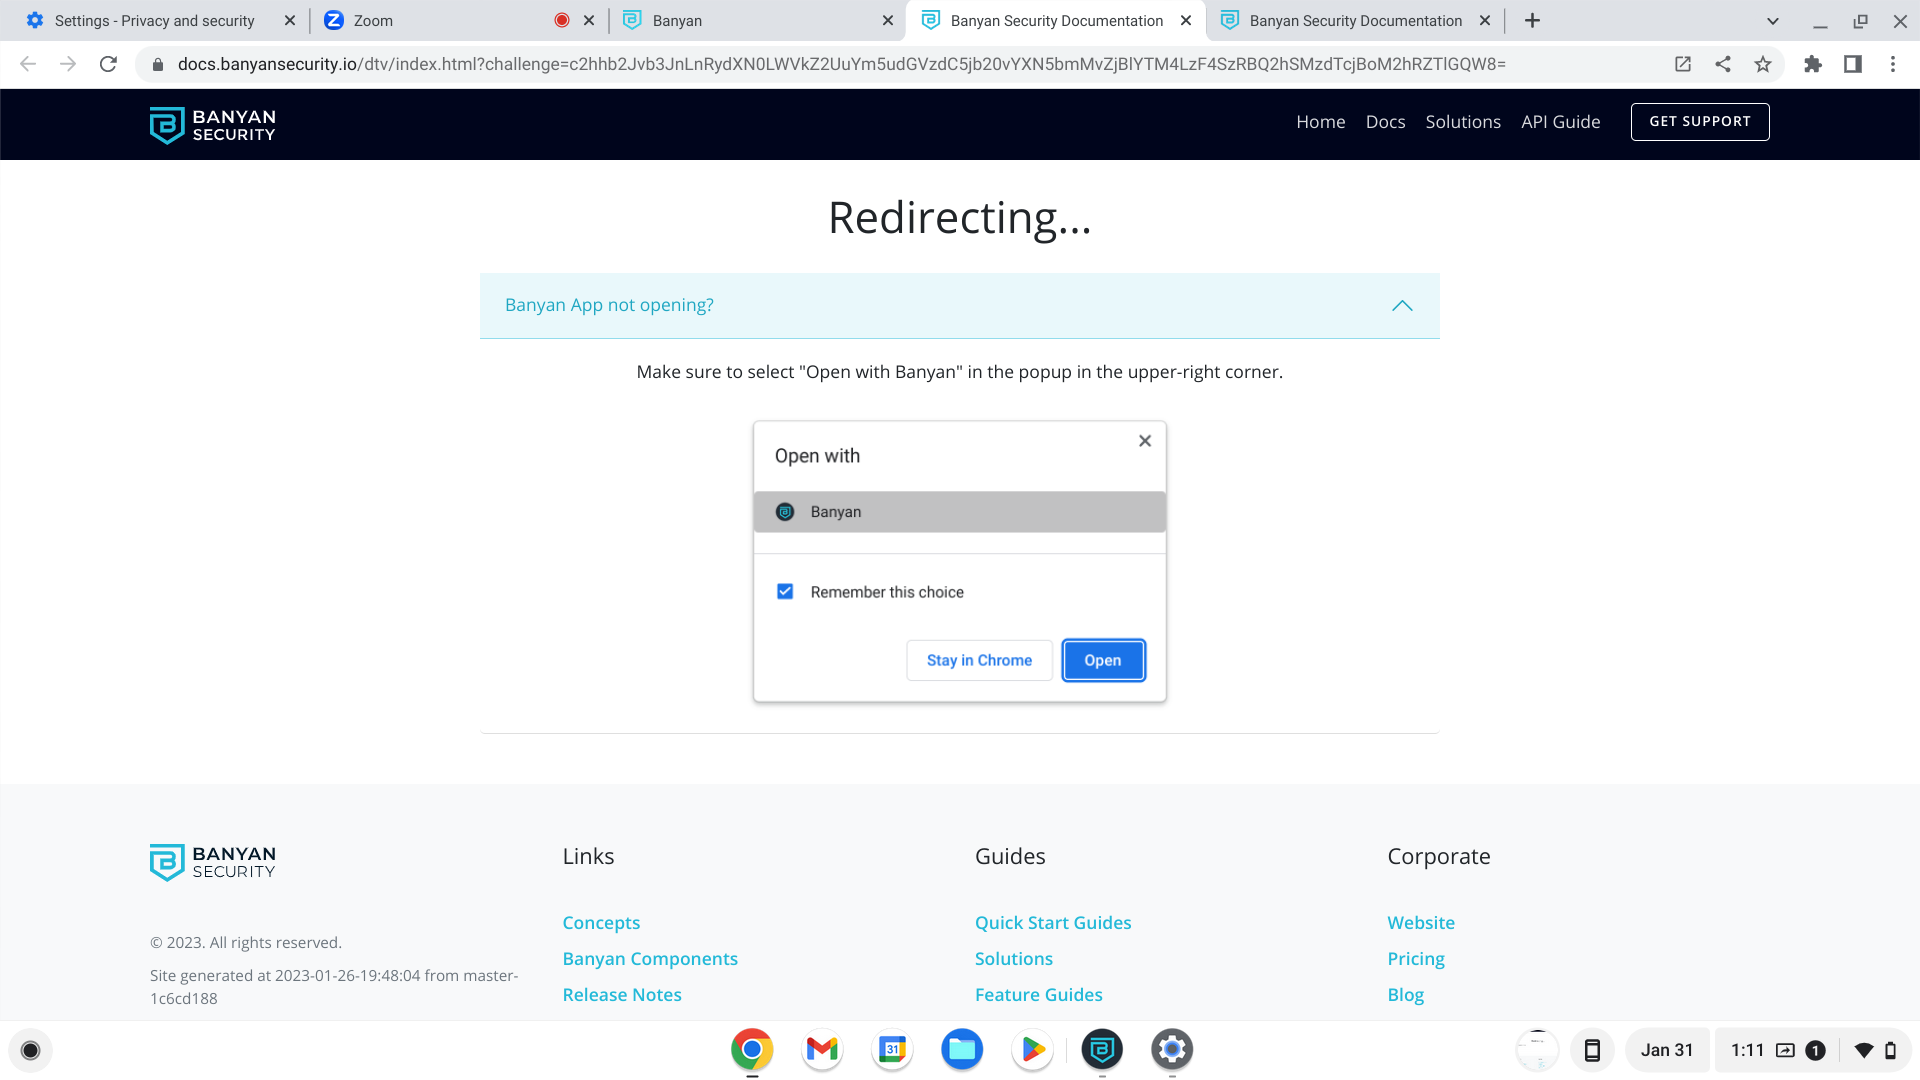The width and height of the screenshot is (1920, 1080).
Task: Open the Release Notes footer link
Action: point(621,994)
